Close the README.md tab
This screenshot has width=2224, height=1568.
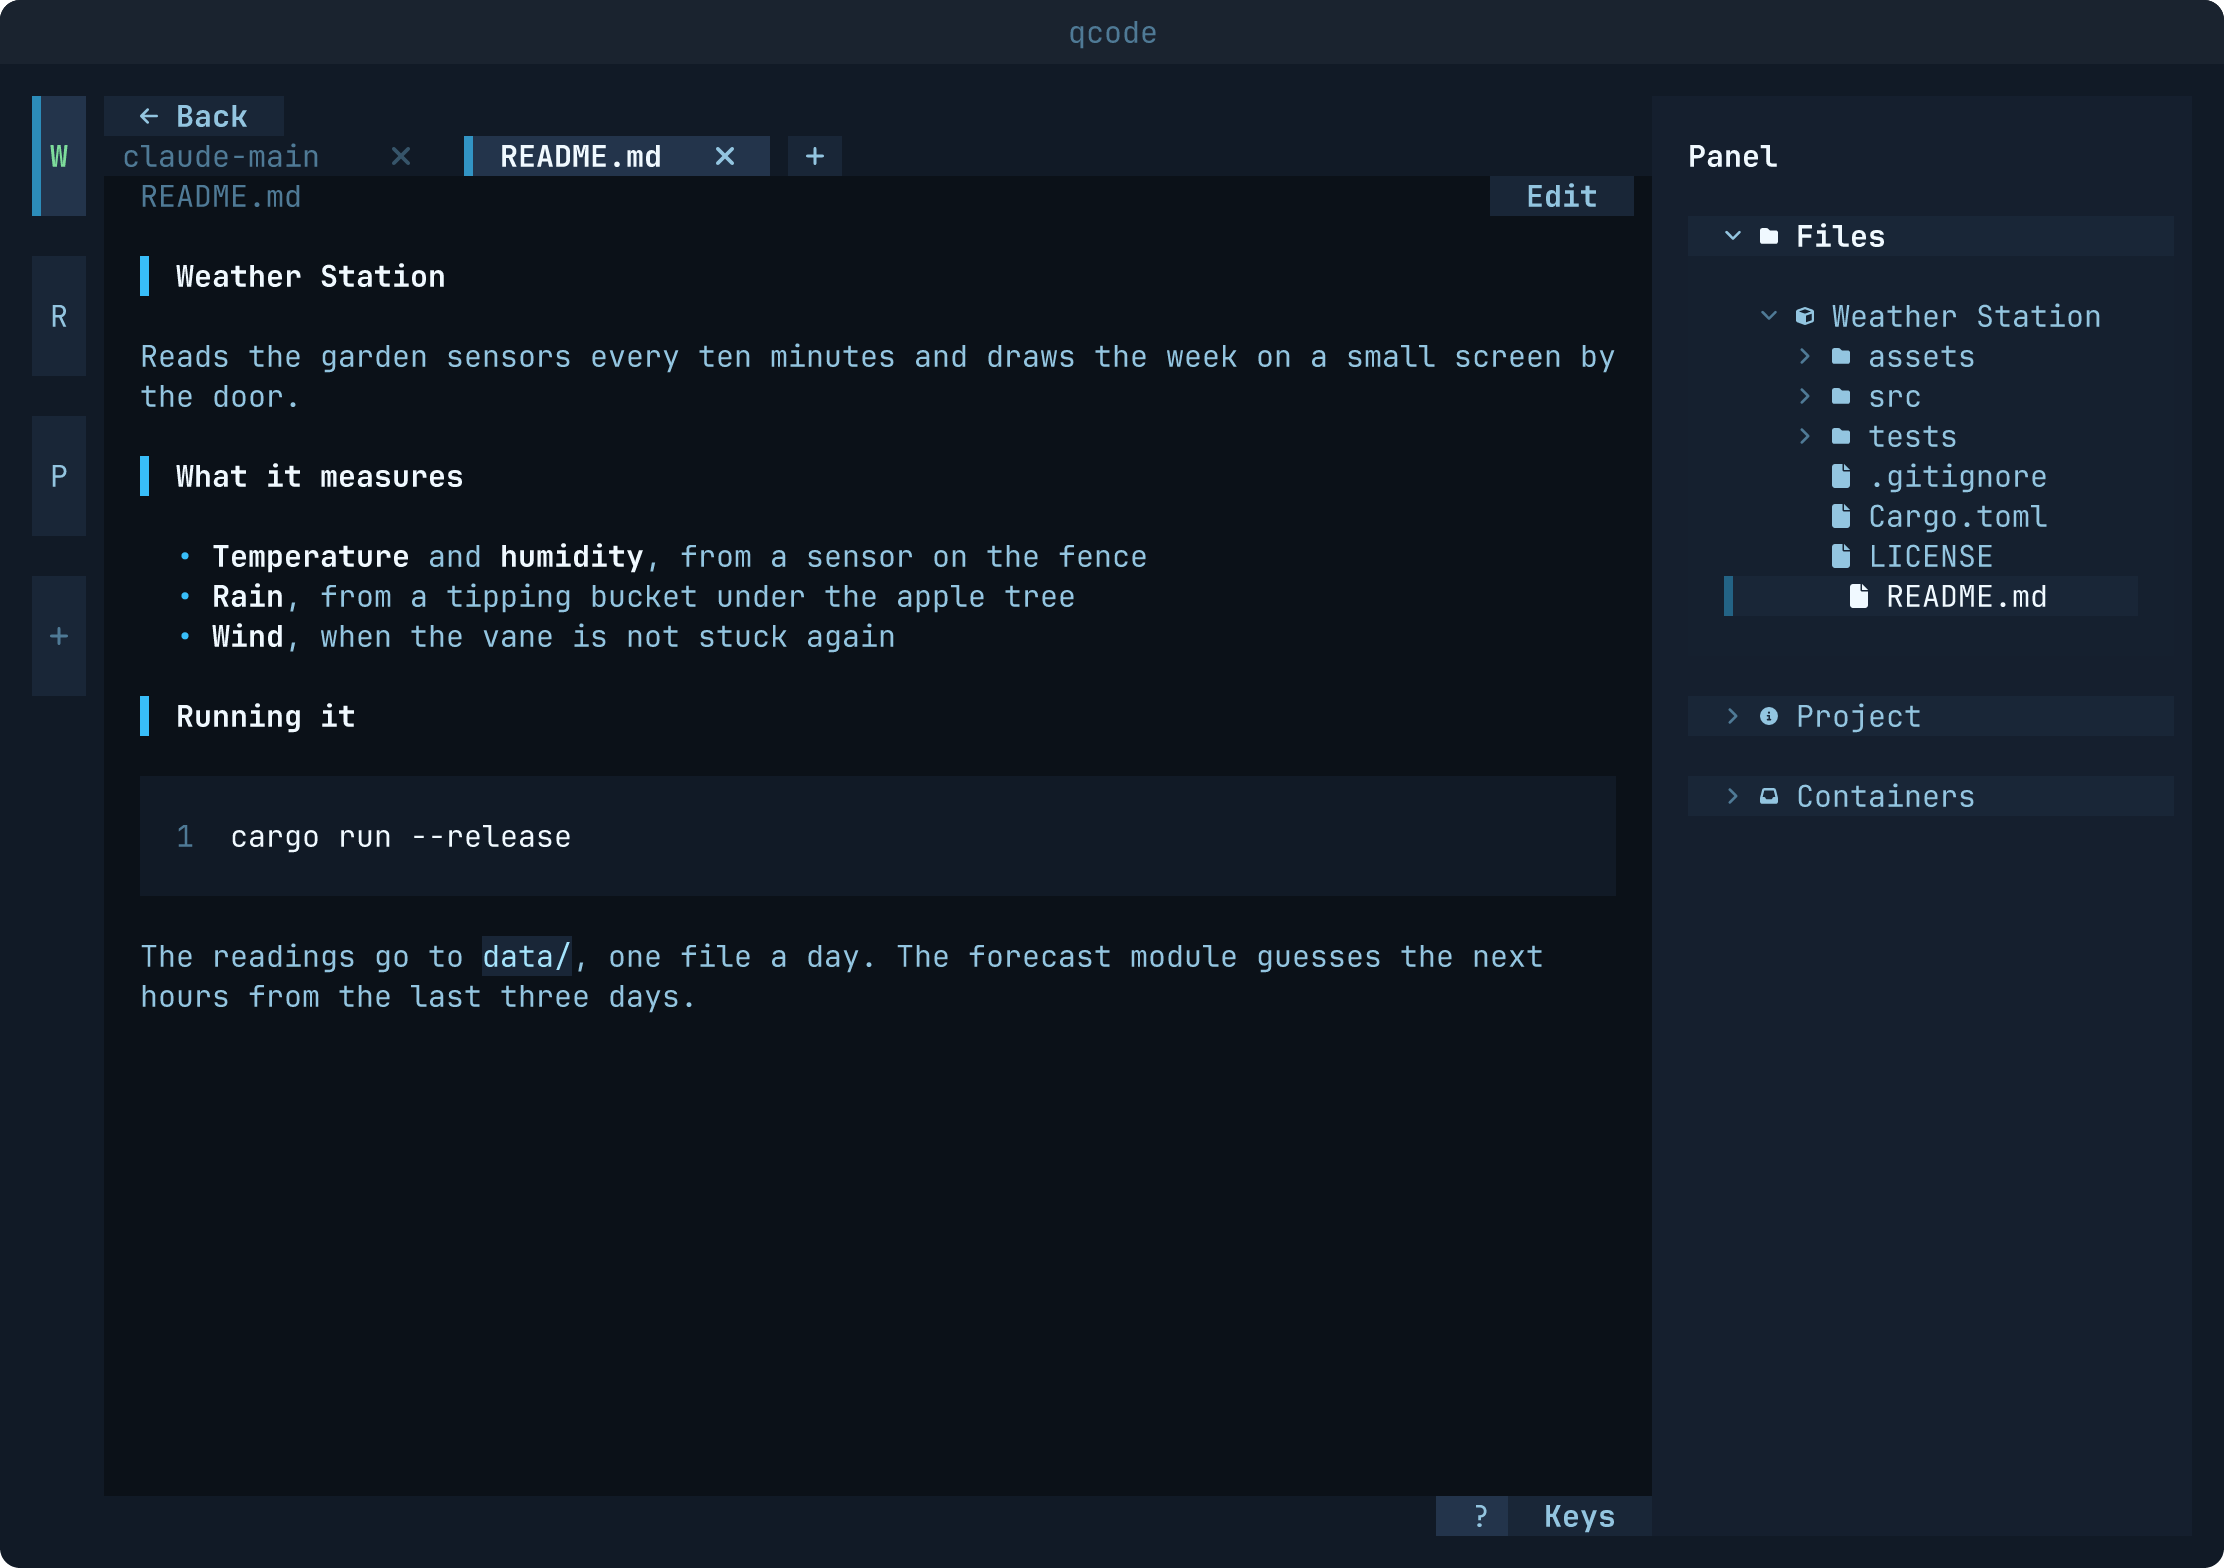[725, 156]
